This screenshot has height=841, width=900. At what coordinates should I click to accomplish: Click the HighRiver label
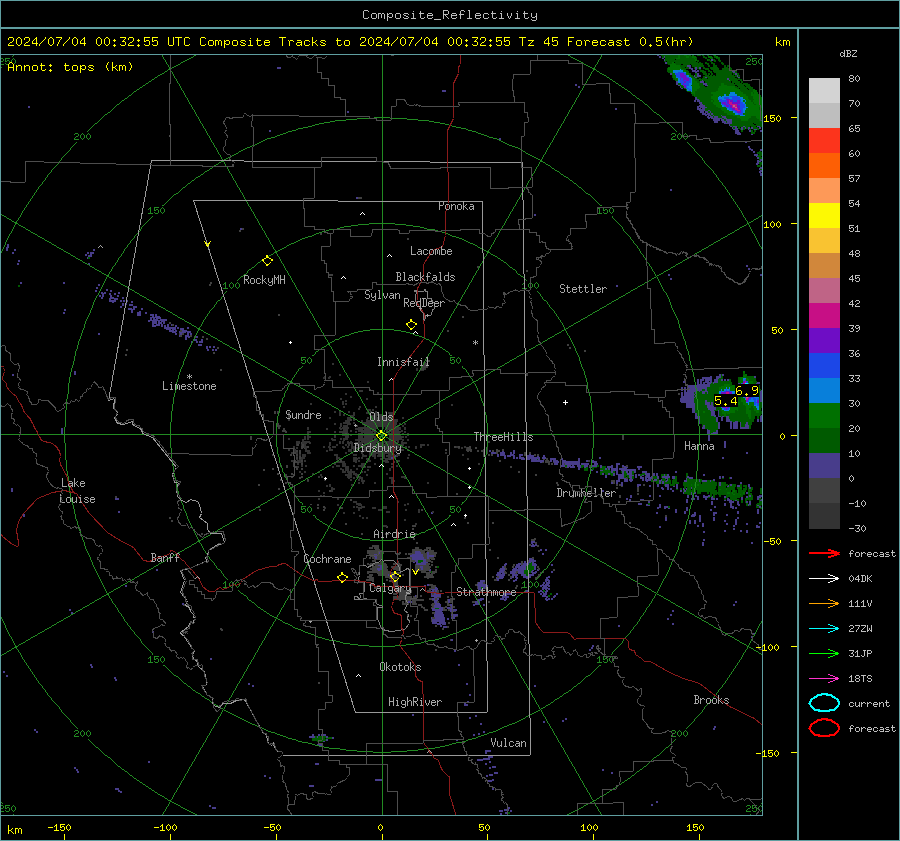click(415, 702)
